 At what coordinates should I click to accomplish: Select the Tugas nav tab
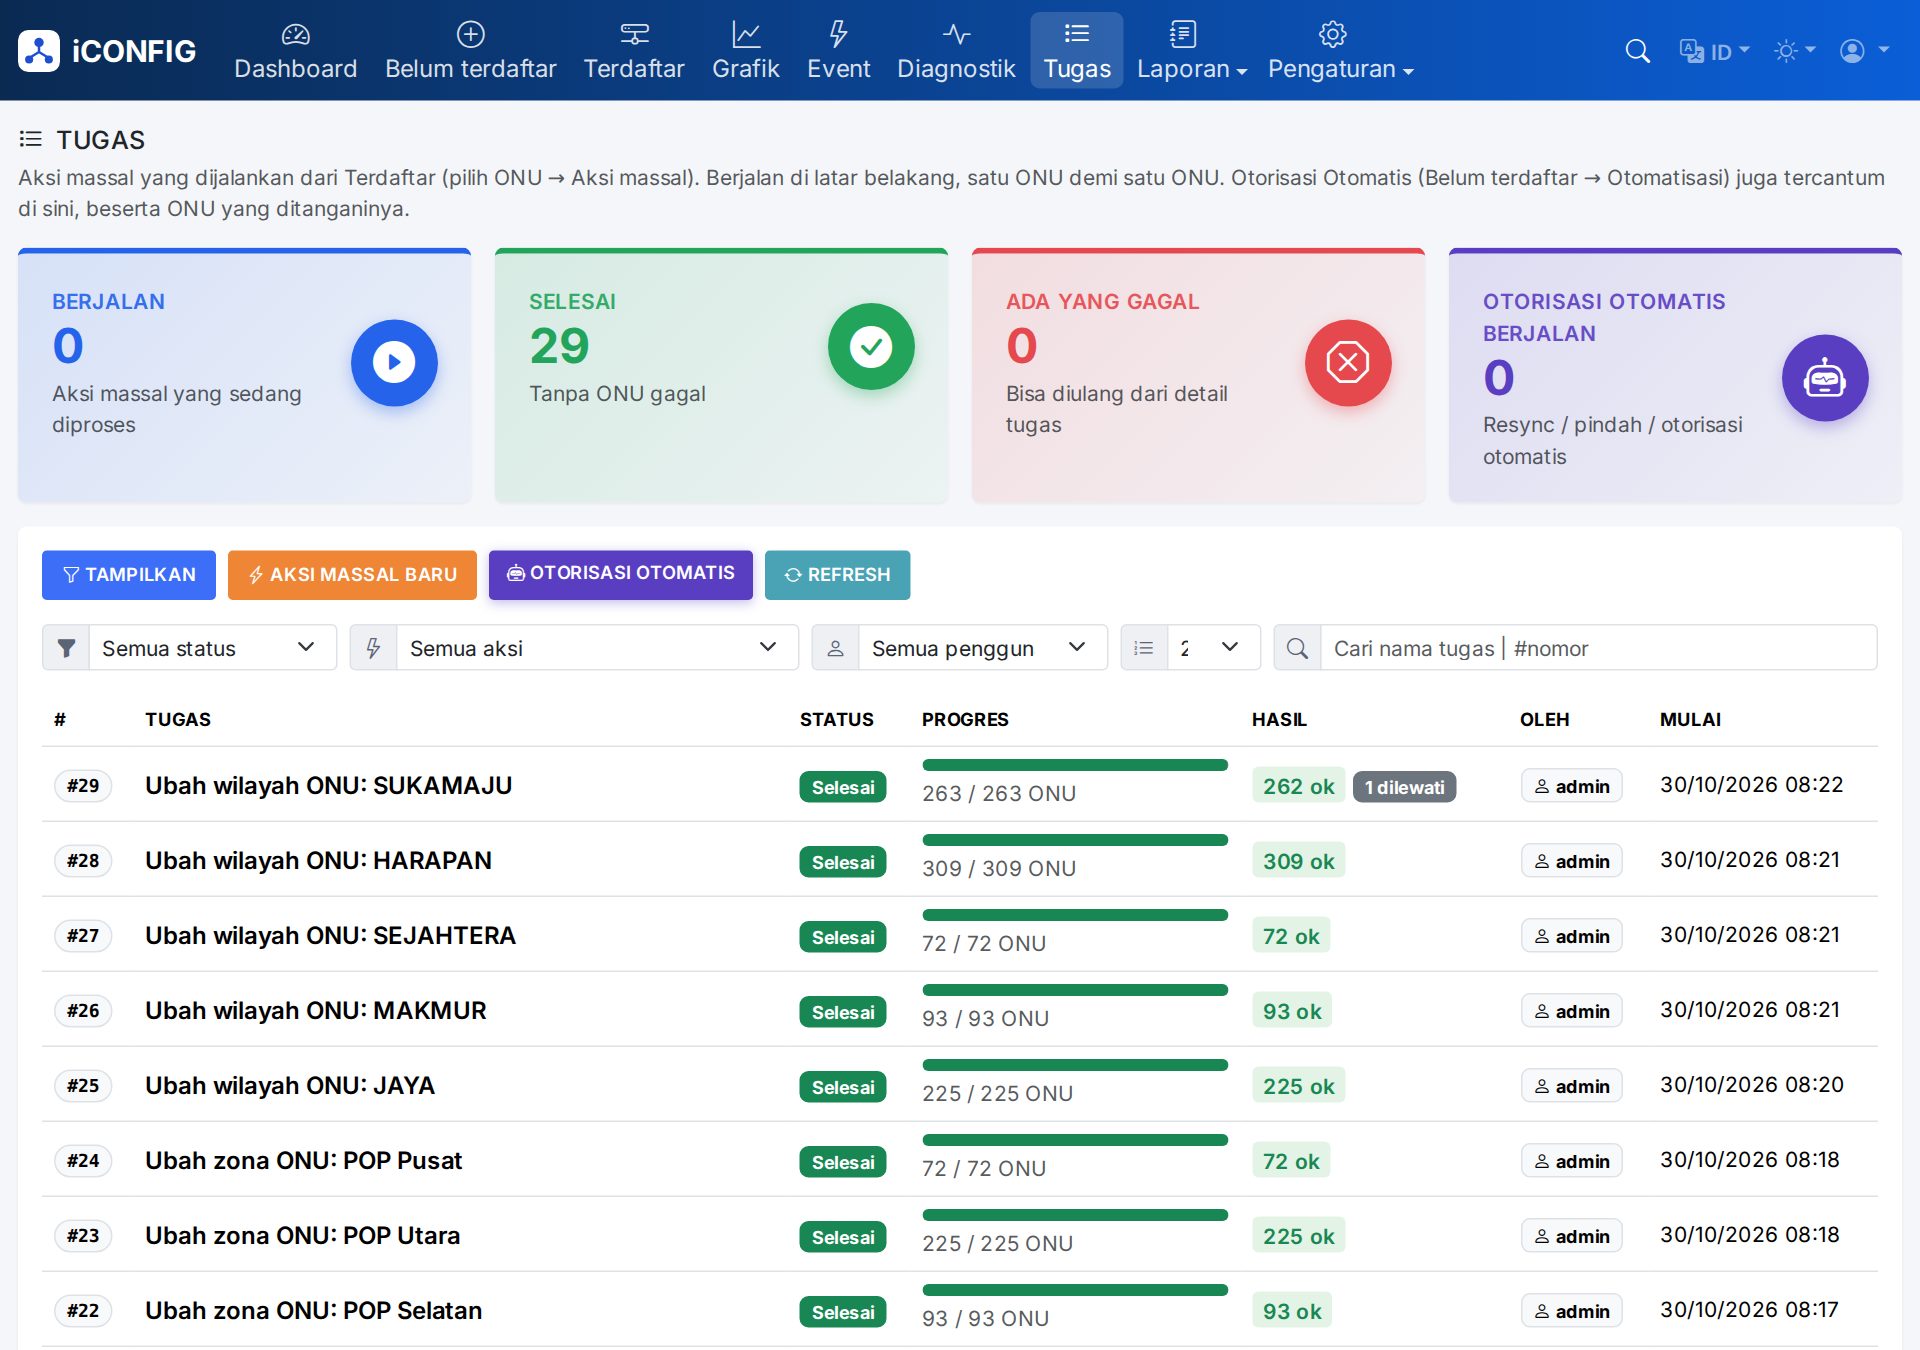(x=1077, y=51)
